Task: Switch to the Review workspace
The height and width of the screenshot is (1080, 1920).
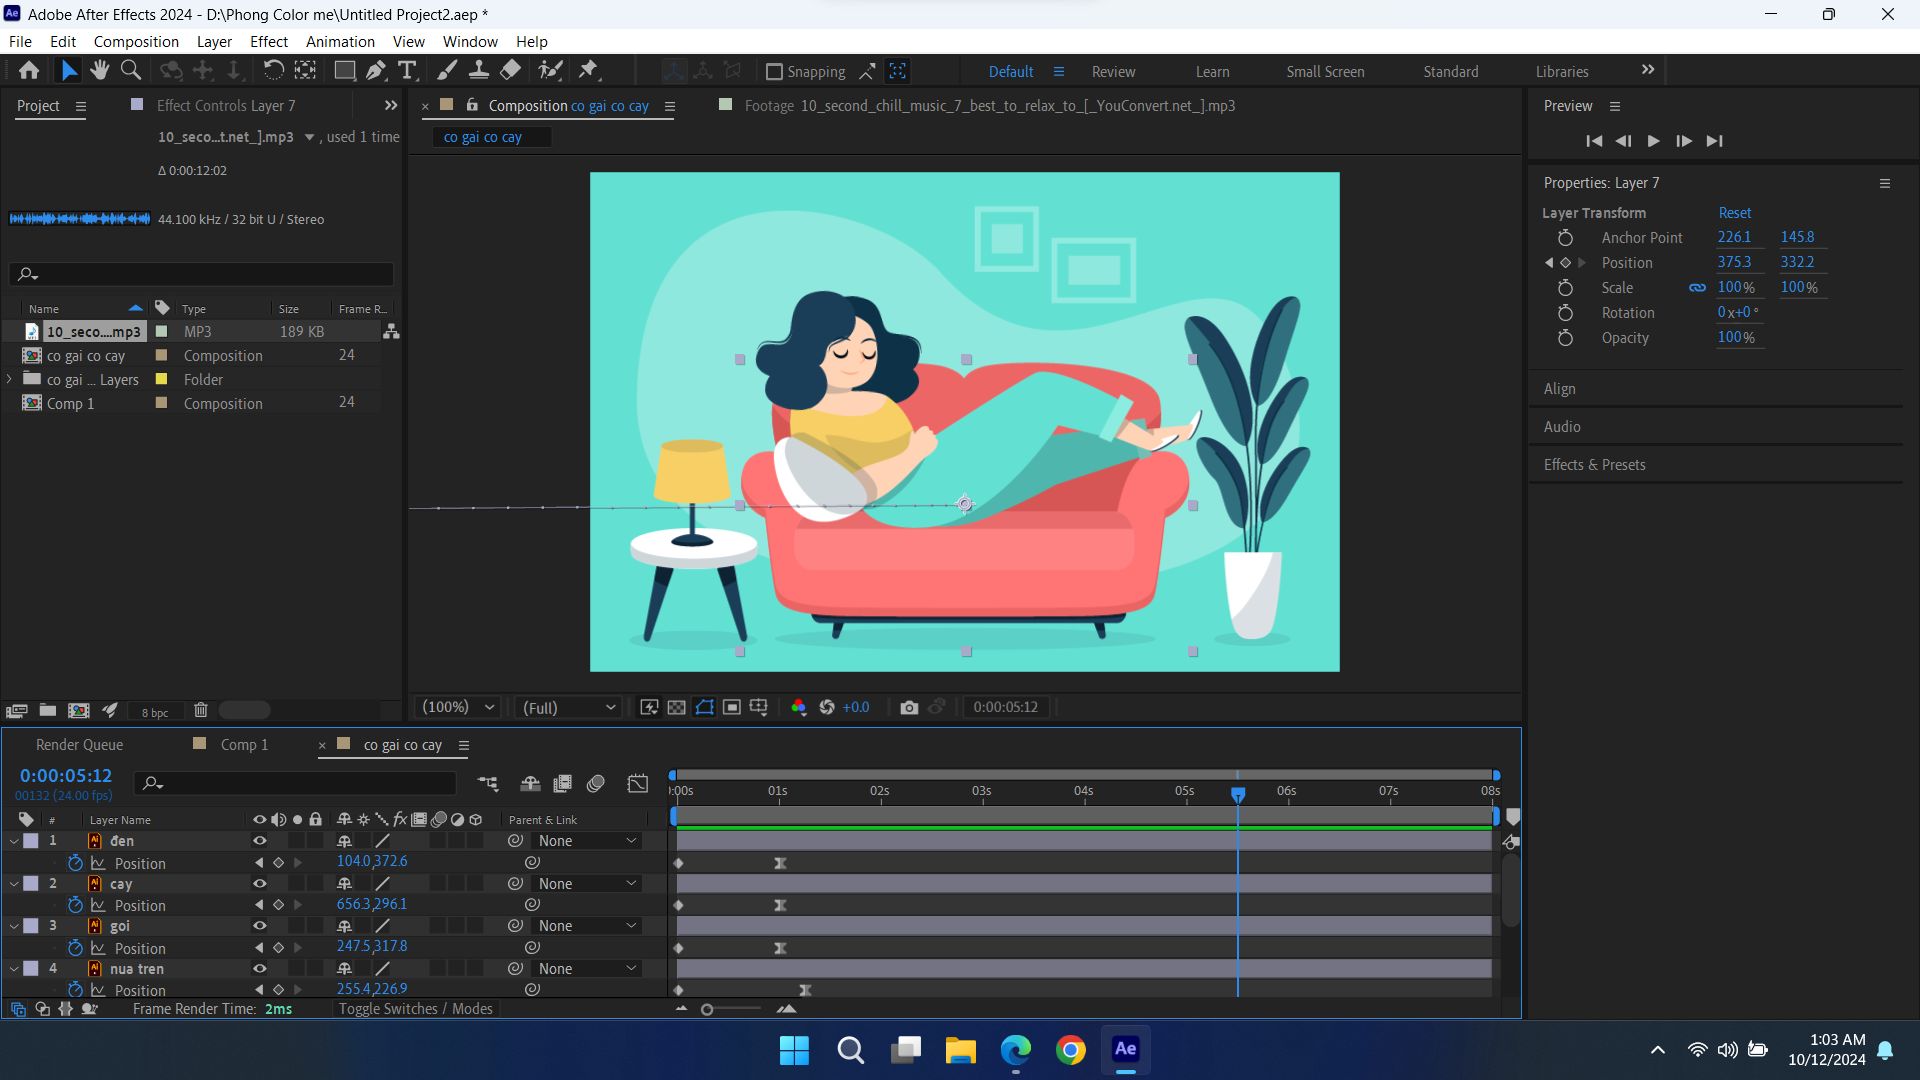Action: pyautogui.click(x=1113, y=72)
